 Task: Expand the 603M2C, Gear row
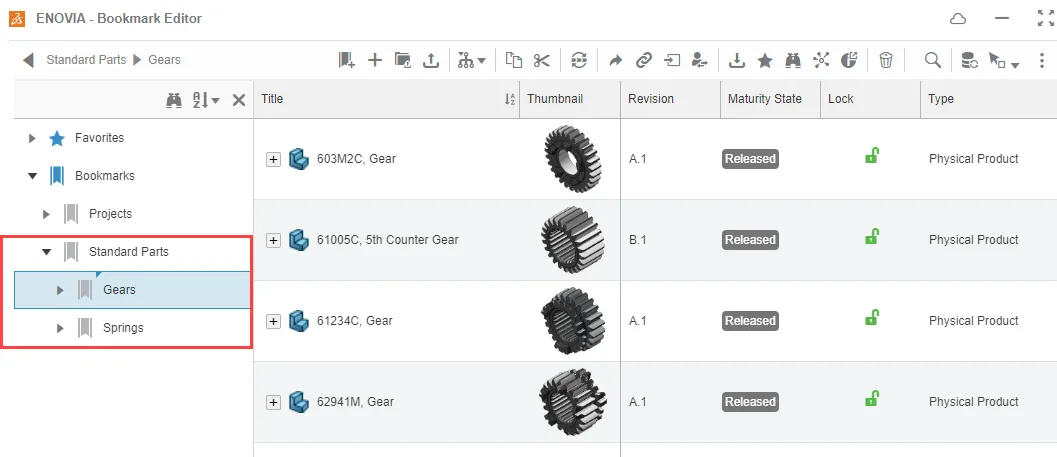pos(273,160)
